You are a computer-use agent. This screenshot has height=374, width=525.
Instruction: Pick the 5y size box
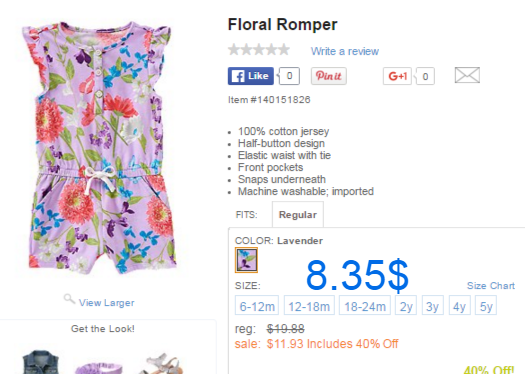[x=486, y=305]
